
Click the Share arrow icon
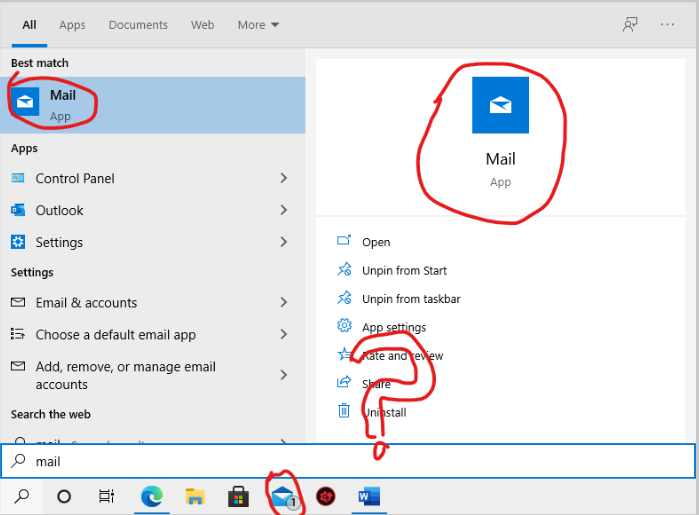pyautogui.click(x=344, y=383)
